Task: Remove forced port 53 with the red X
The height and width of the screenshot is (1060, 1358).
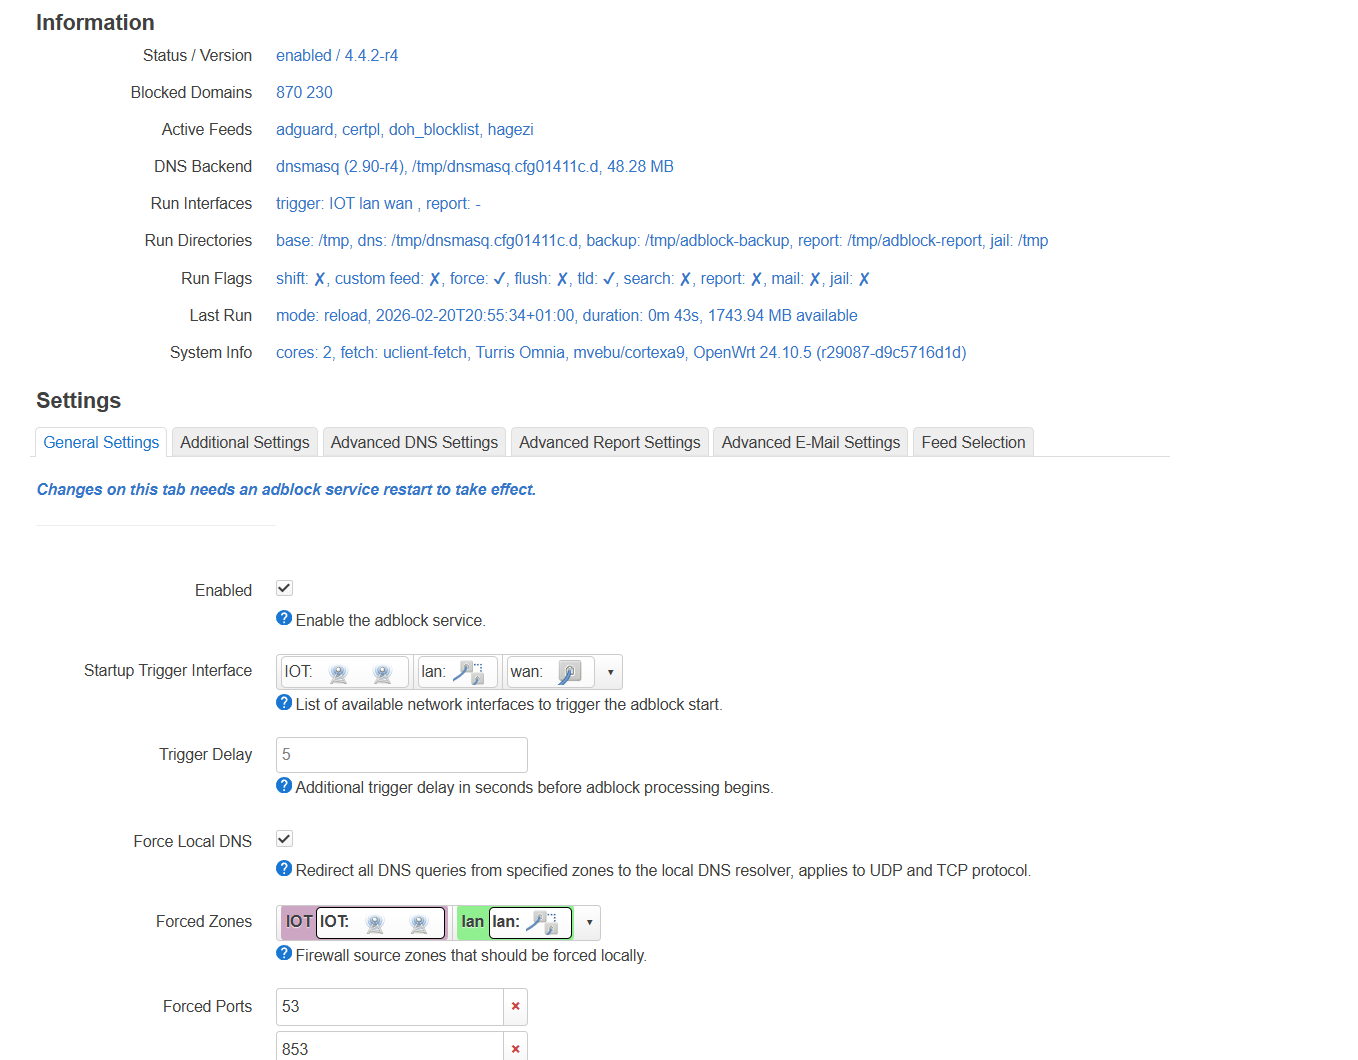Action: pos(515,1007)
